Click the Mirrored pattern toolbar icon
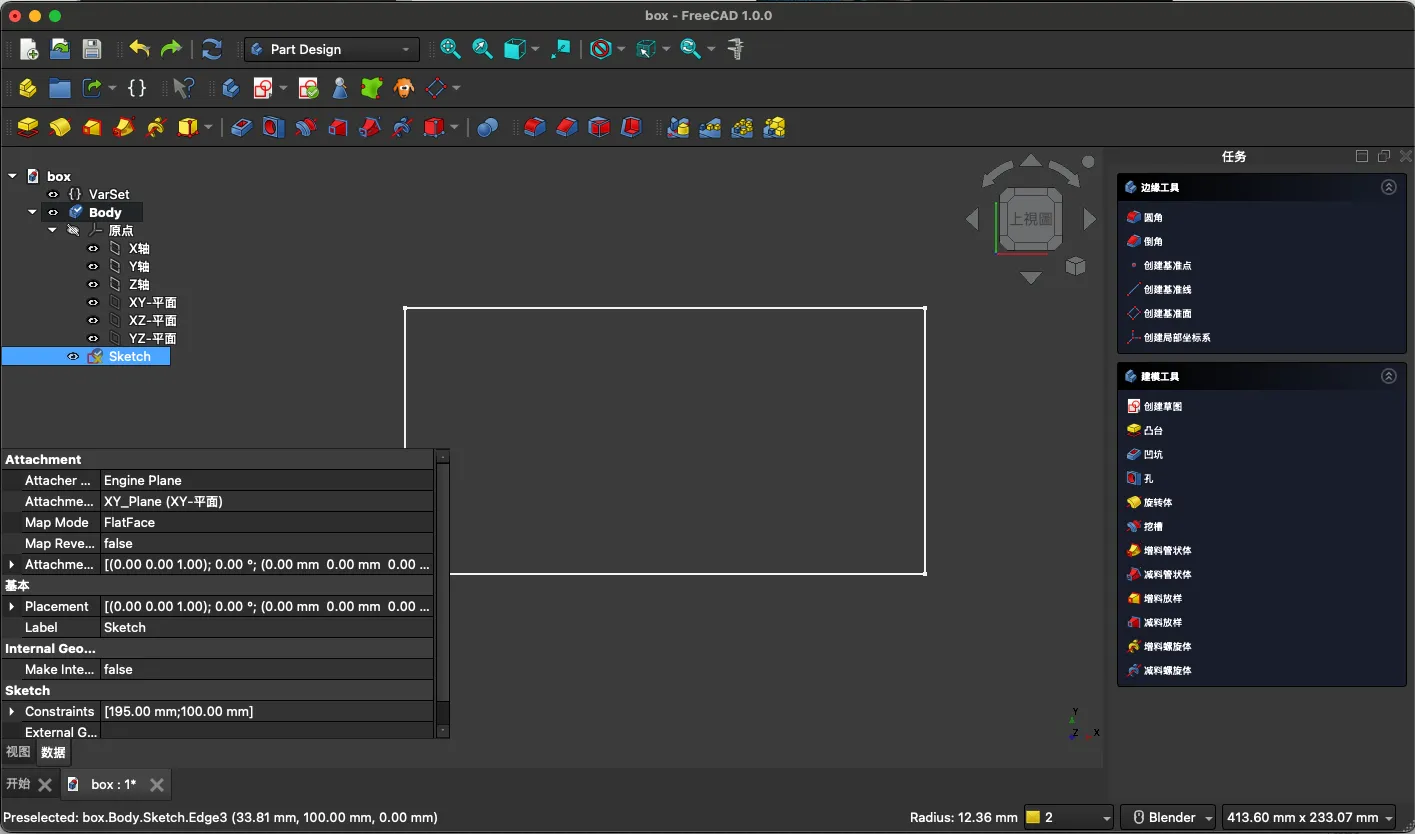Screen dimensions: 1415x834 point(678,127)
